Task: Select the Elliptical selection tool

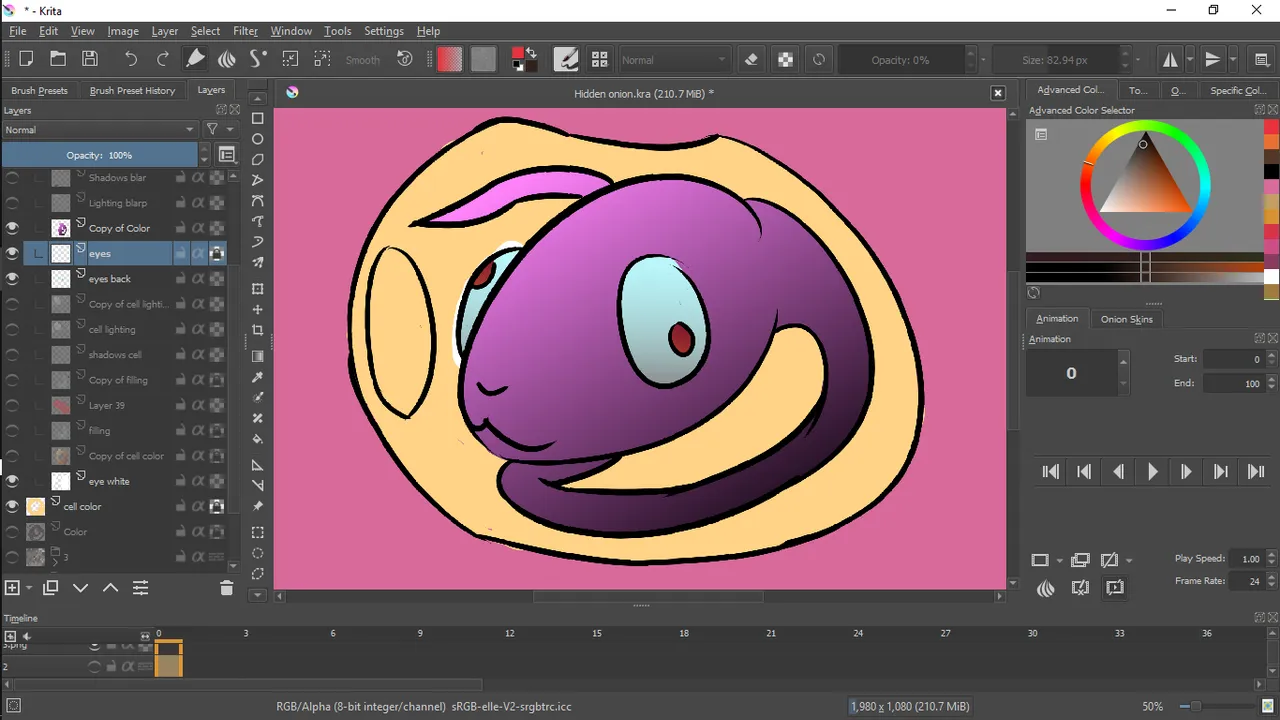Action: [257, 553]
